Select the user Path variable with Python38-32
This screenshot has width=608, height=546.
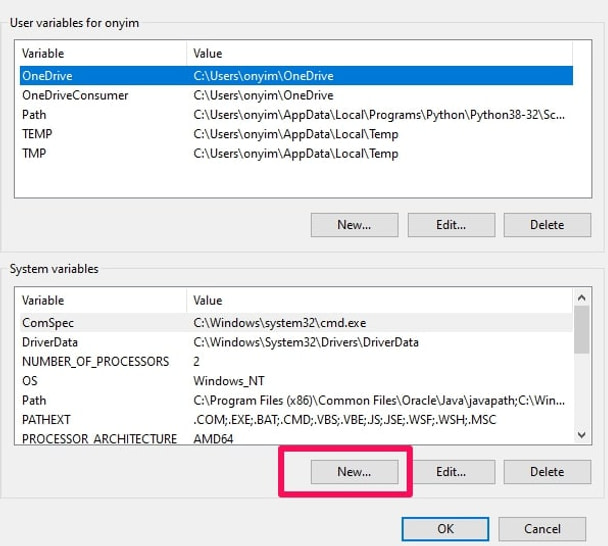point(296,114)
